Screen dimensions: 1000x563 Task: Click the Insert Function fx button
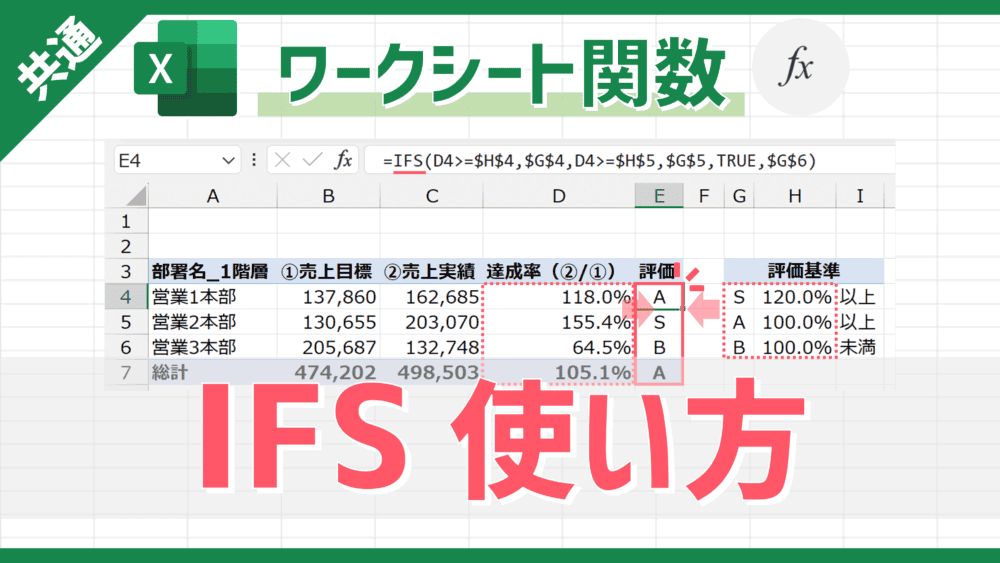[x=343, y=160]
